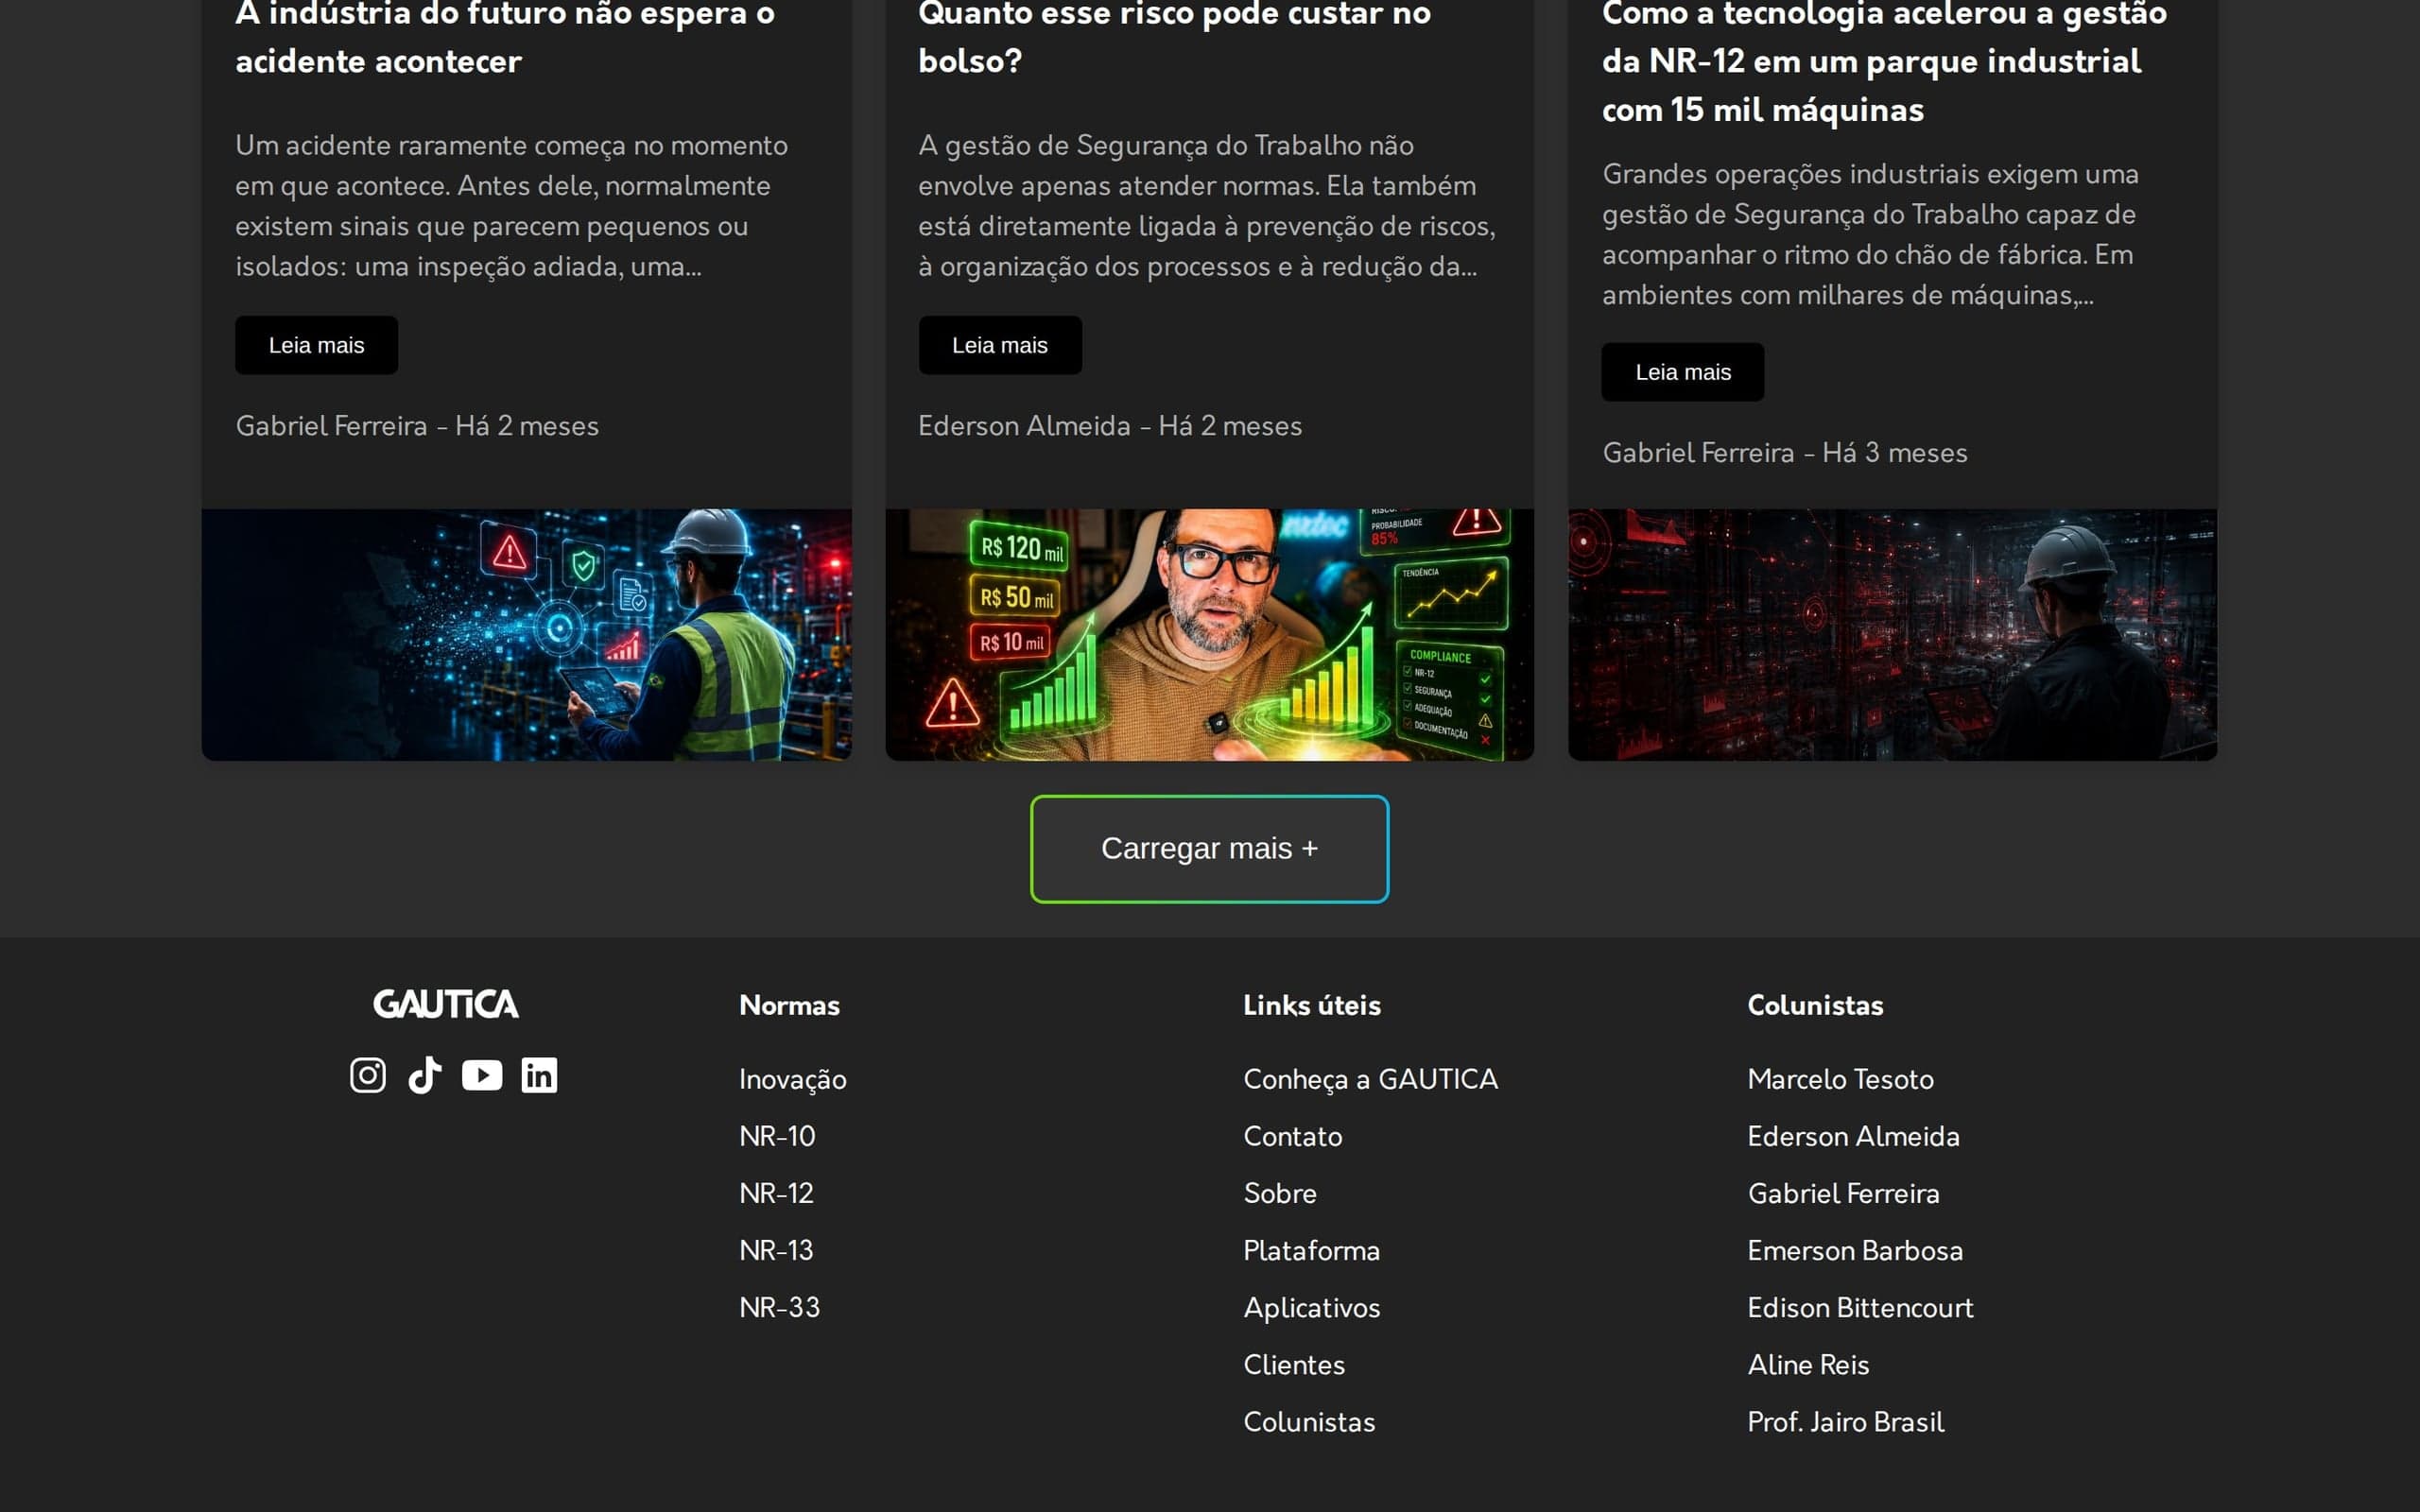The image size is (2420, 1512).
Task: Select the NR-33 link
Action: click(779, 1307)
